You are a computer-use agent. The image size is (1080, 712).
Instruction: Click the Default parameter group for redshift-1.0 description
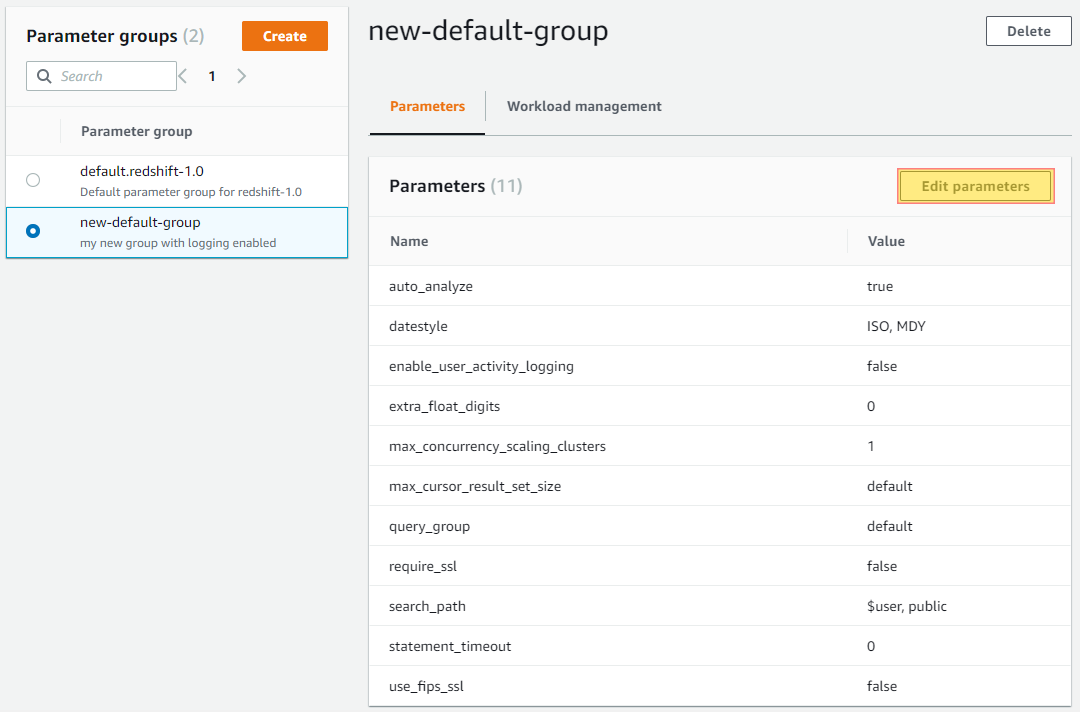pos(191,192)
